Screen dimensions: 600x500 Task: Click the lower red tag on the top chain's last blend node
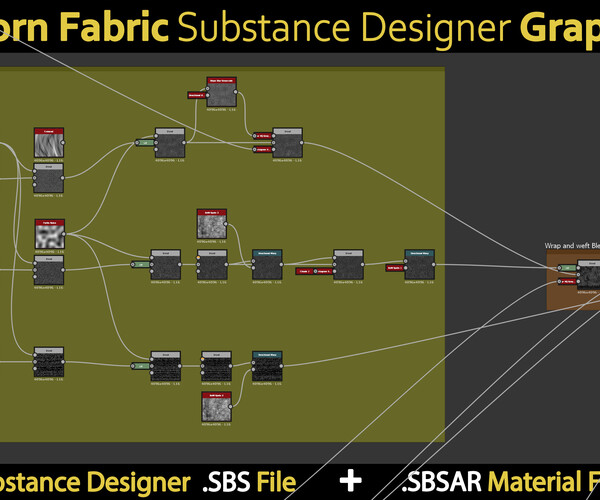click(x=262, y=150)
